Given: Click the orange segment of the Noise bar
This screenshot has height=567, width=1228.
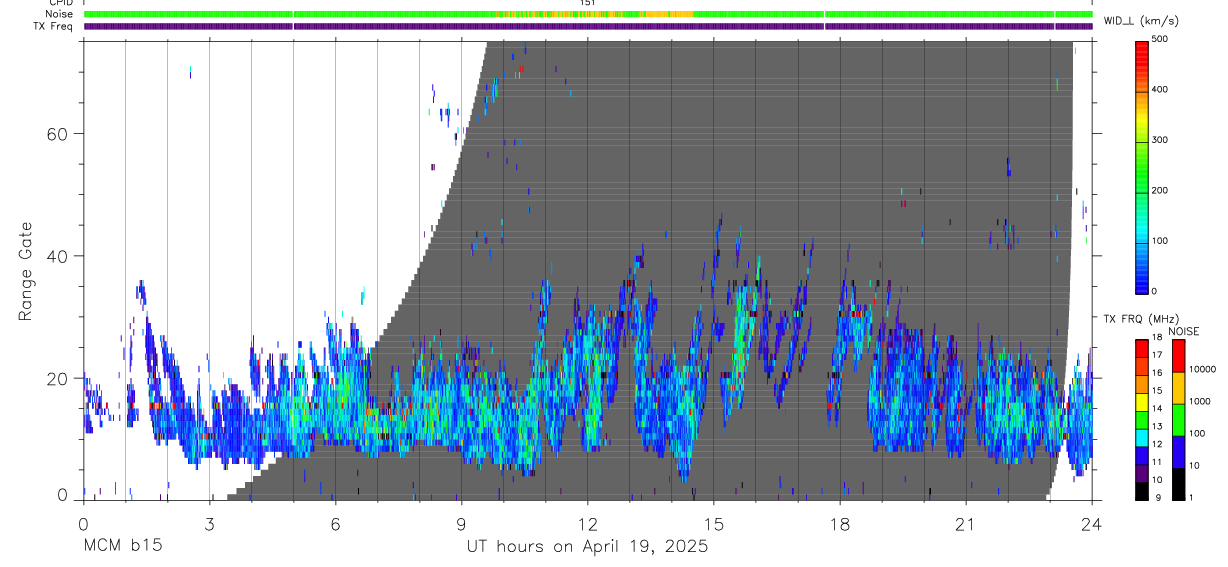Looking at the screenshot, I should point(668,14).
